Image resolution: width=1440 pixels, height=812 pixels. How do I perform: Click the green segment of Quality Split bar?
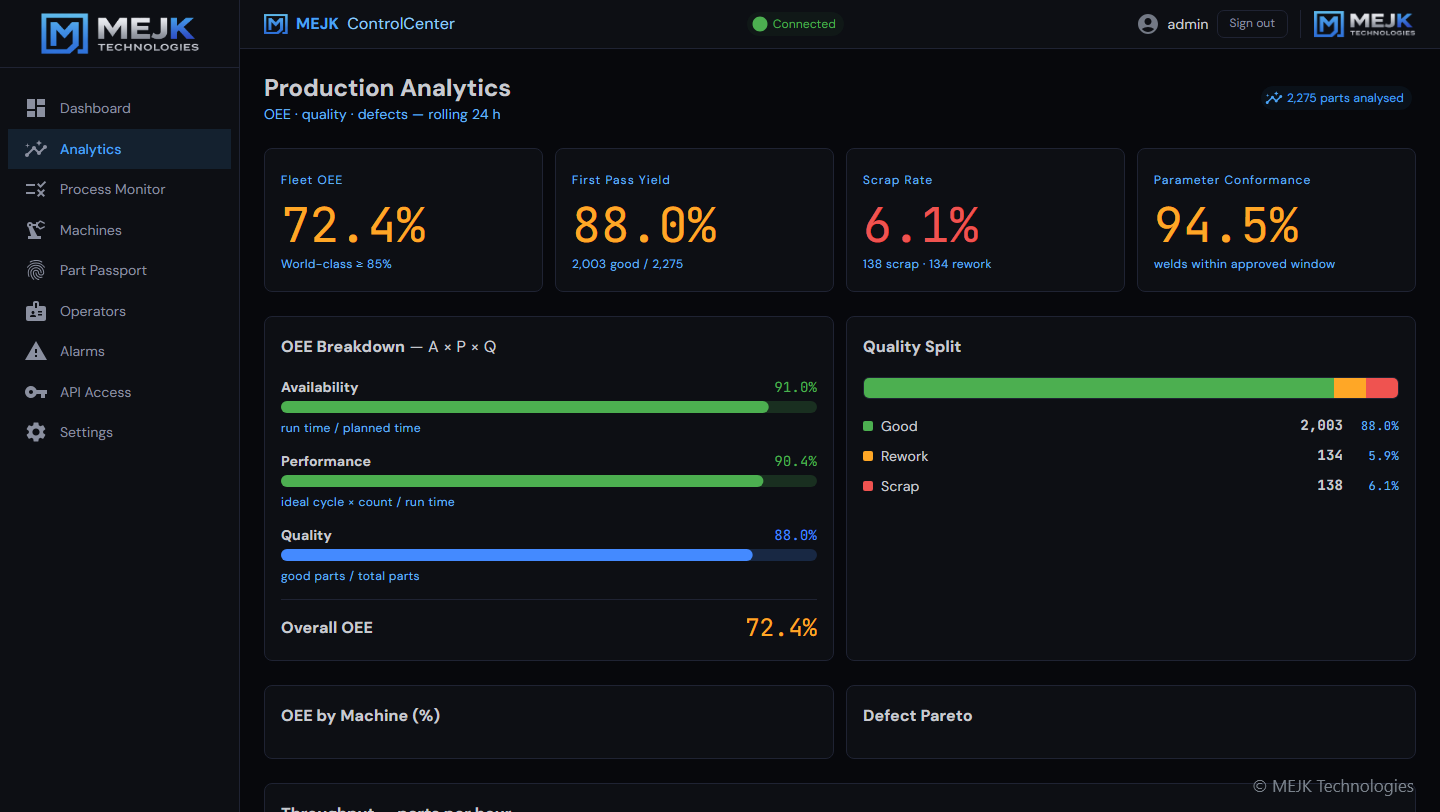point(1098,388)
